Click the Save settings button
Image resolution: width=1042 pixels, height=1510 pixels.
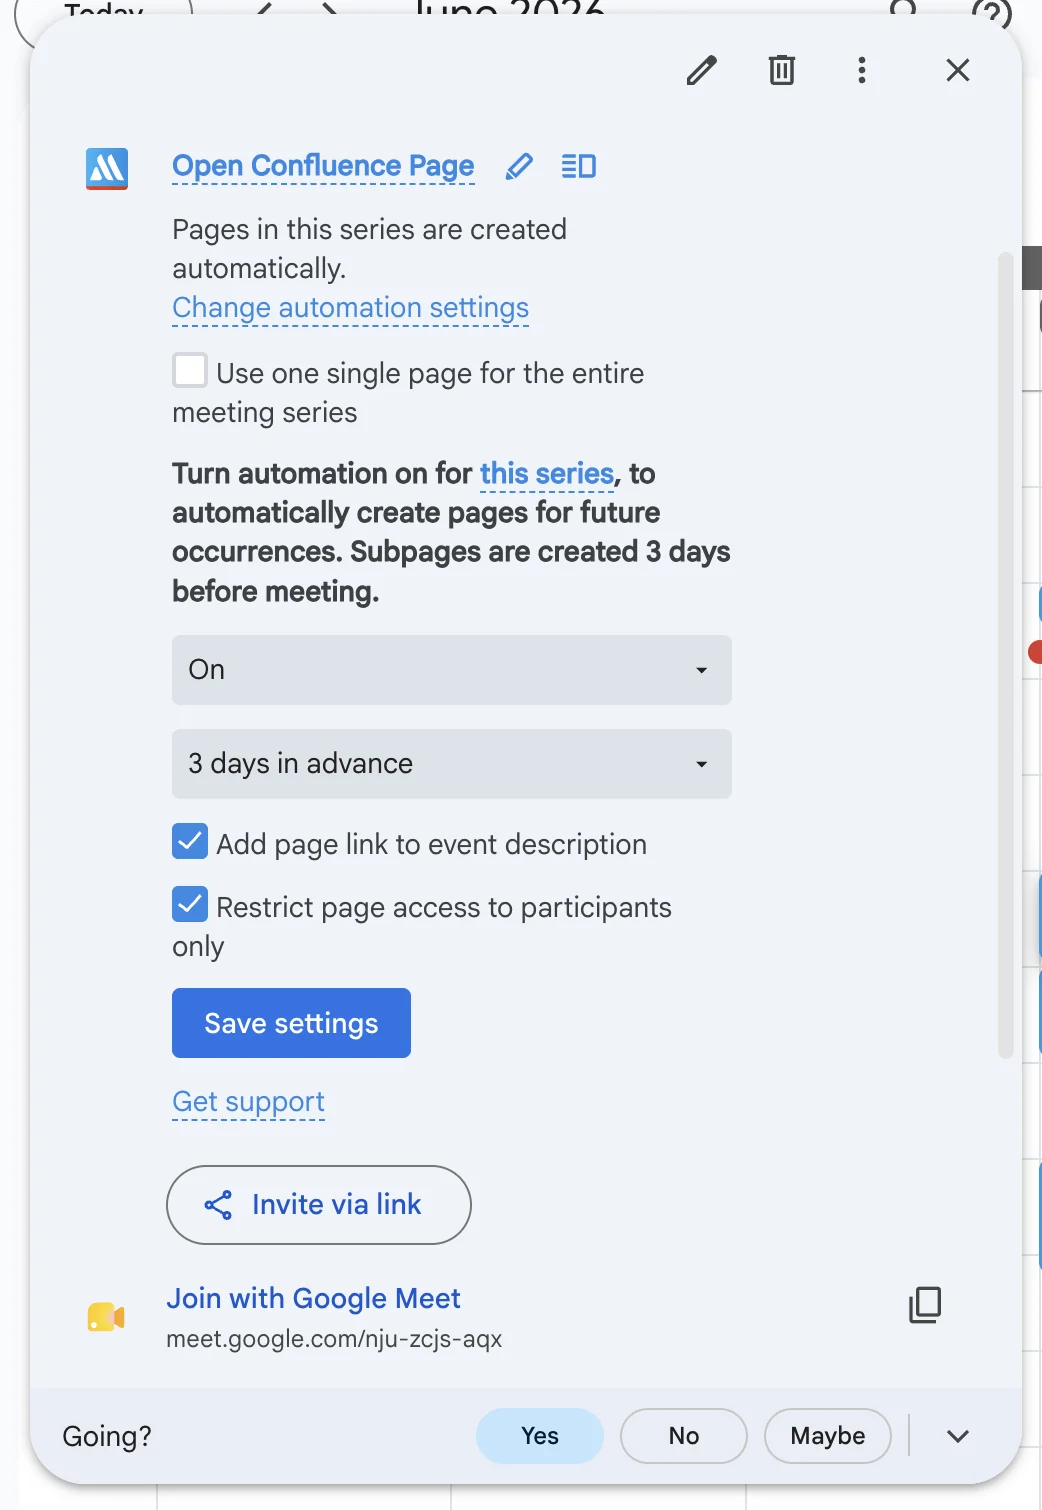tap(291, 1023)
